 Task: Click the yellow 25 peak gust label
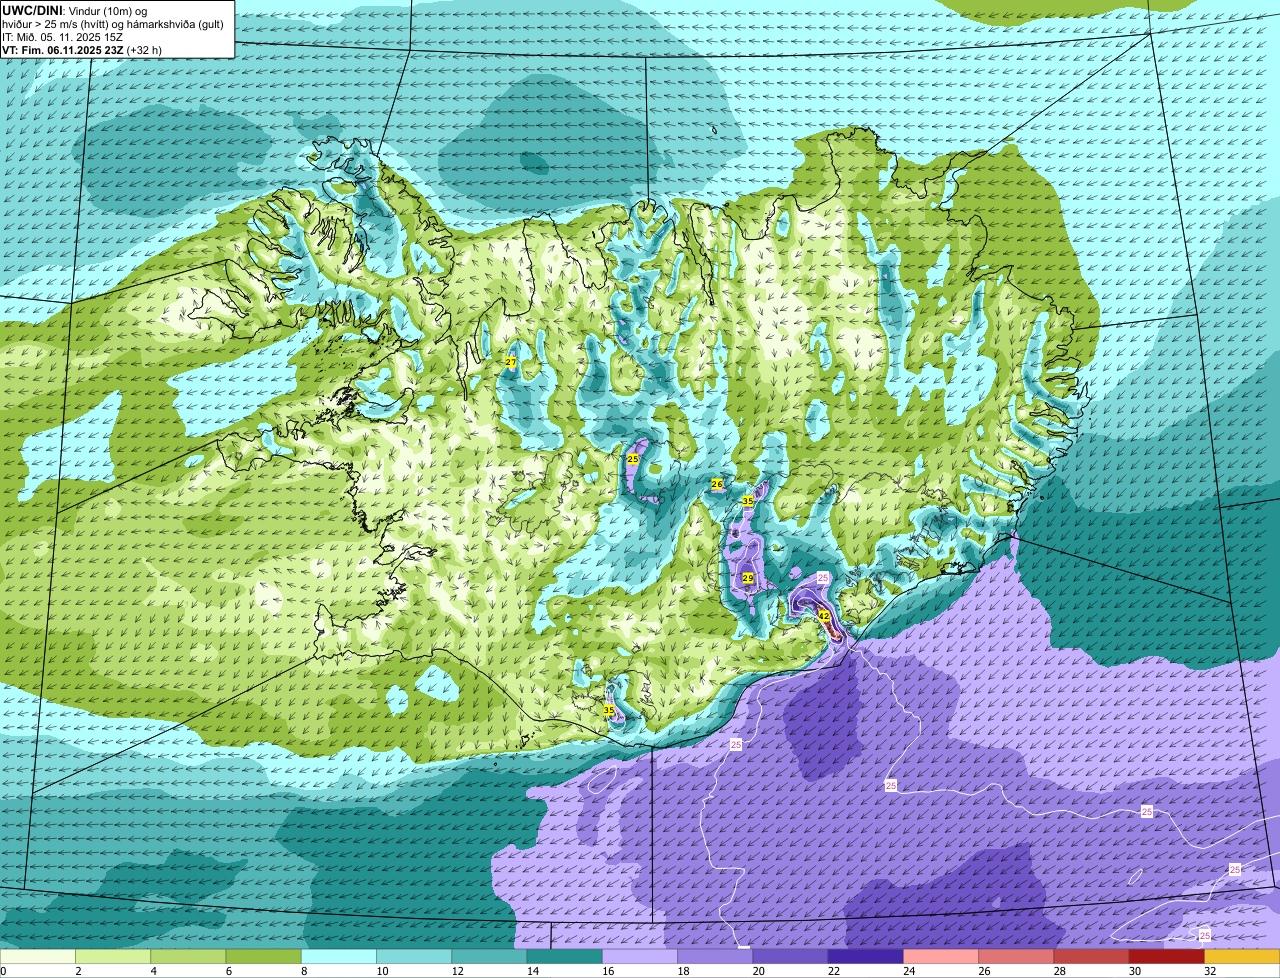[633, 458]
